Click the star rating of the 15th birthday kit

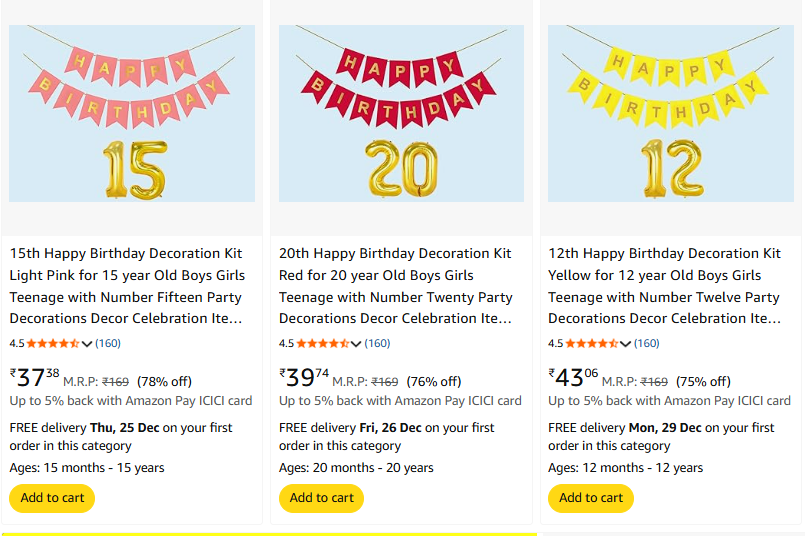[53, 344]
